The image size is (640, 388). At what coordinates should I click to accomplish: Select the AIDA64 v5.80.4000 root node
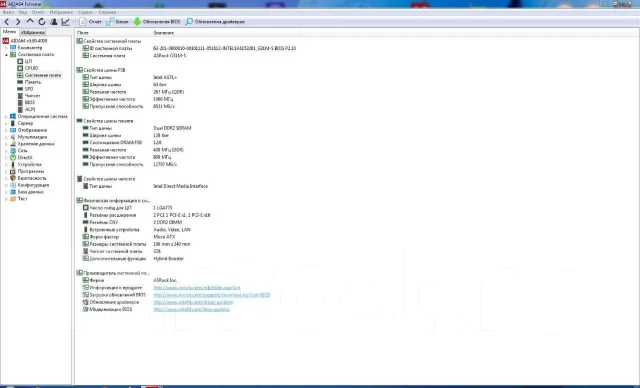(25, 41)
